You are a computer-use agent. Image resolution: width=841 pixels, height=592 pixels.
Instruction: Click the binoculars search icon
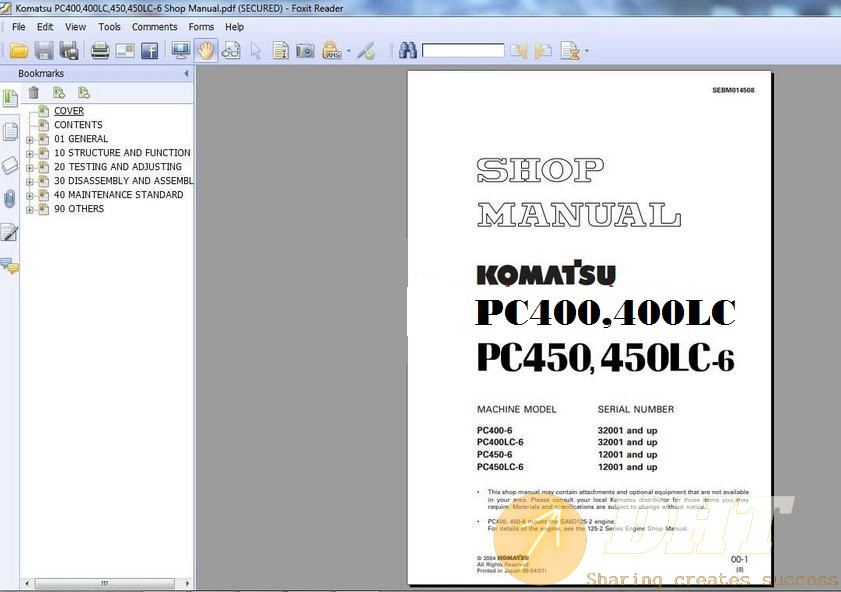[408, 51]
